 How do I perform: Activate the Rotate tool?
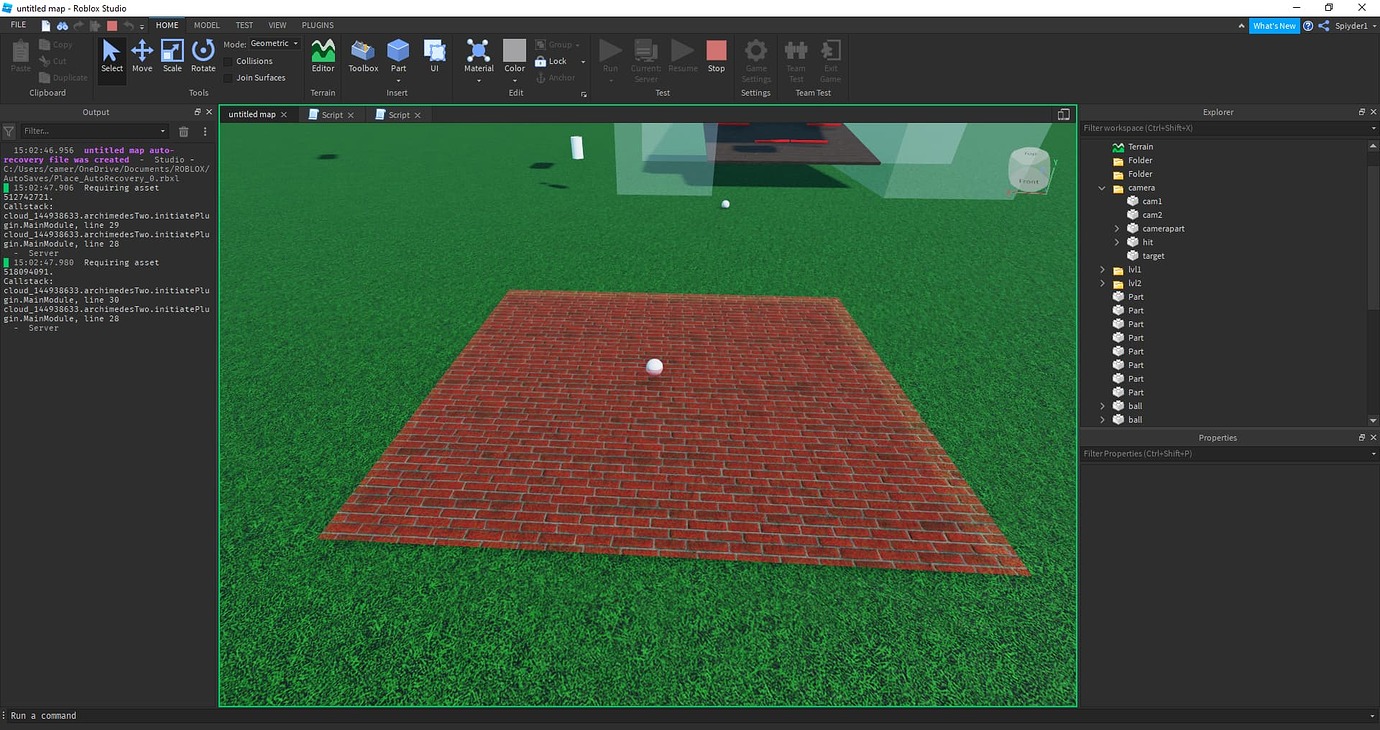click(203, 57)
